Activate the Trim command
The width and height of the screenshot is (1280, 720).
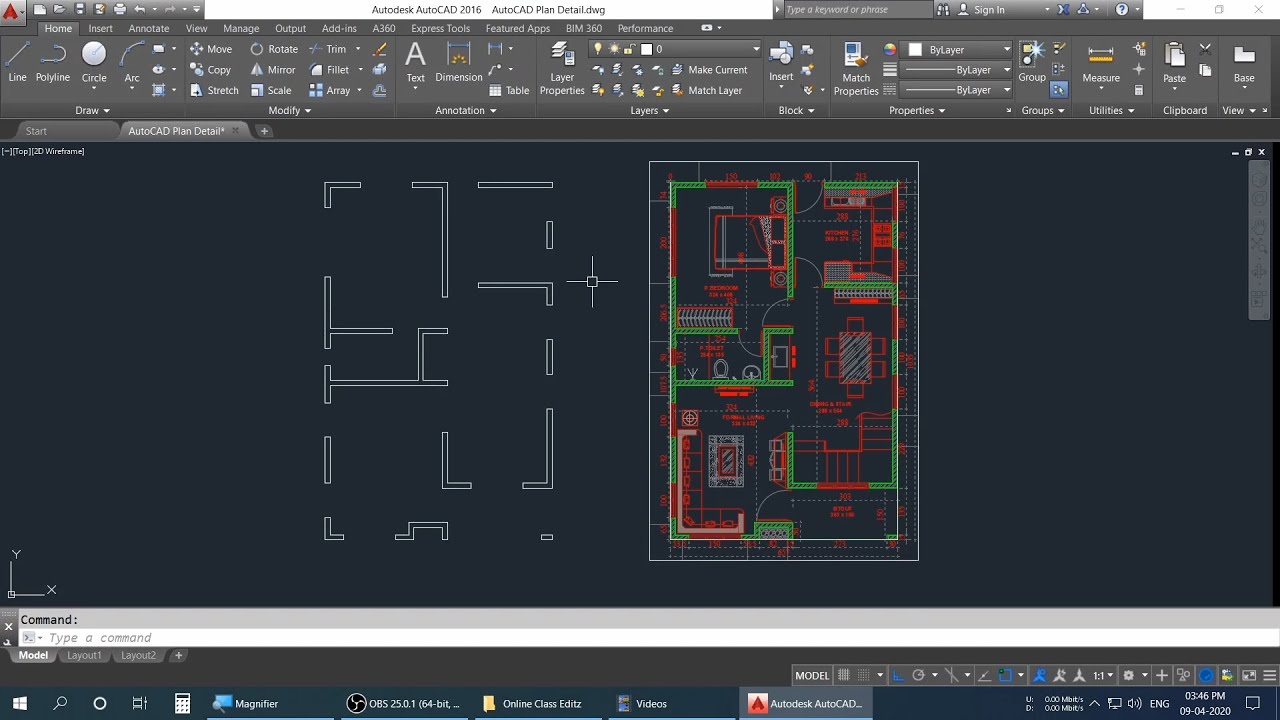pos(328,49)
